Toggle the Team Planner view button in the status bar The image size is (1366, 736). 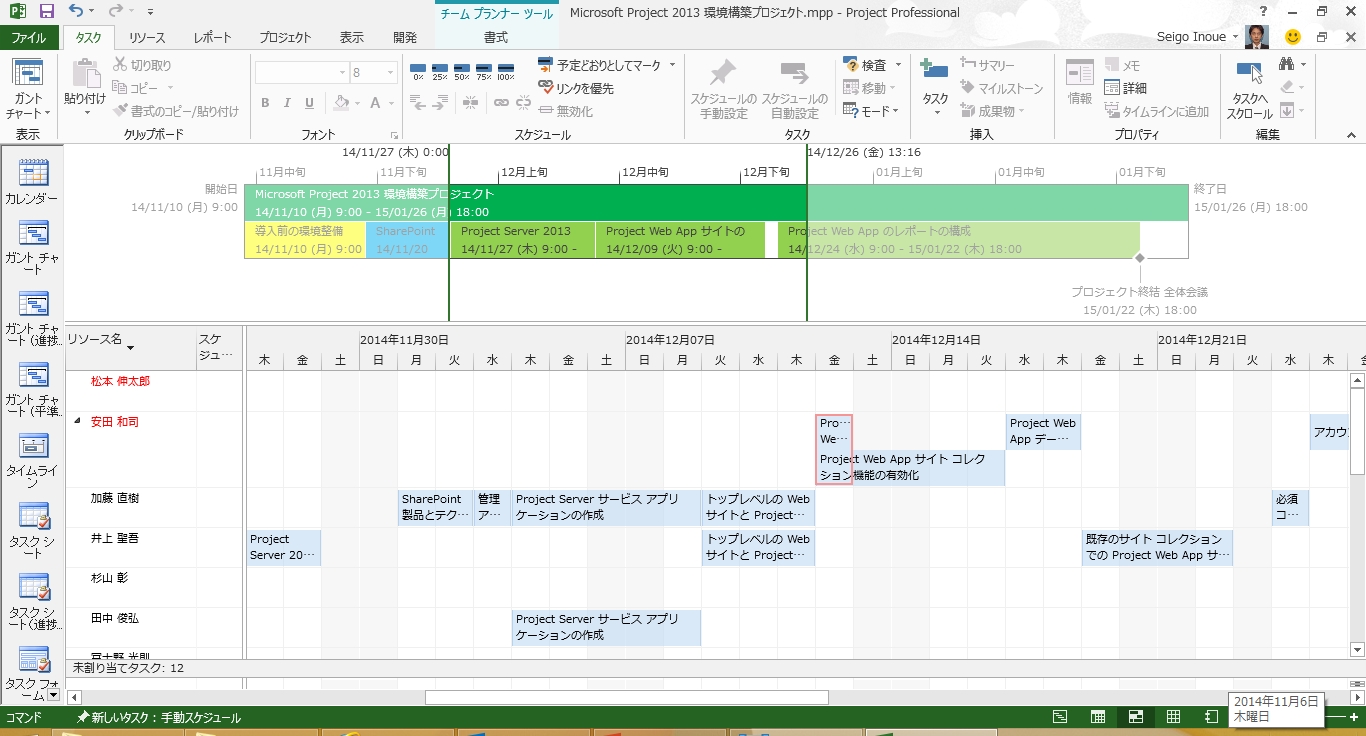(1136, 717)
